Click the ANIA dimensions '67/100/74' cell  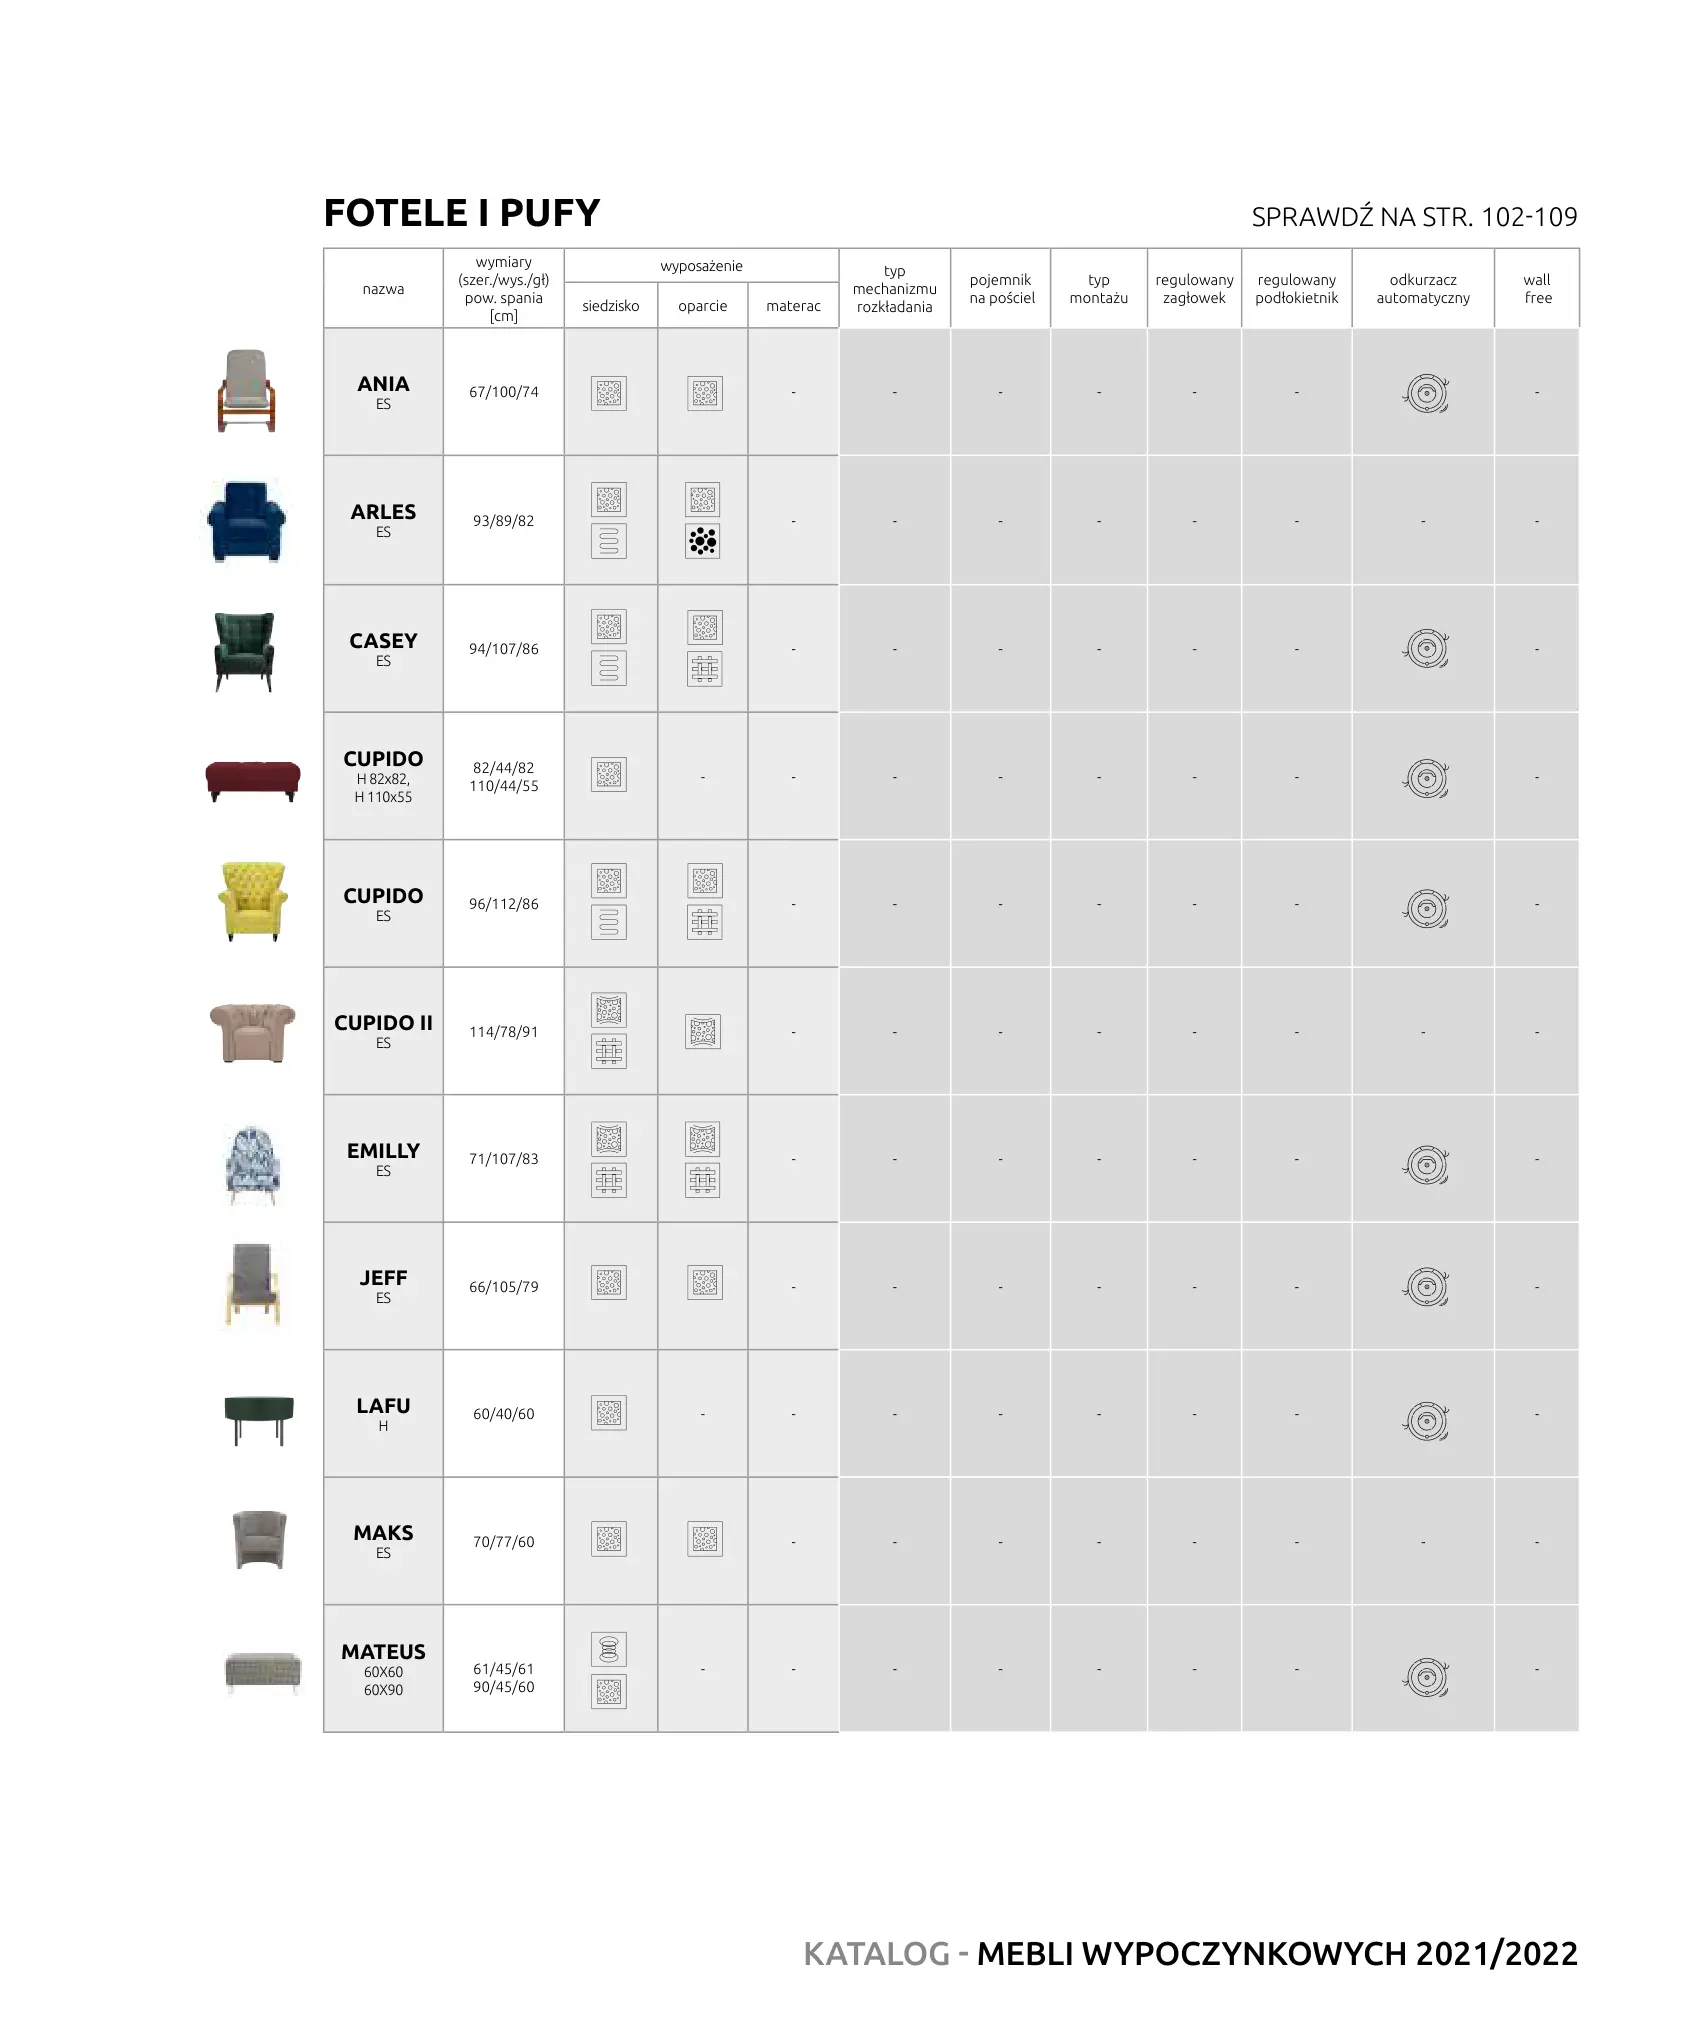[503, 392]
